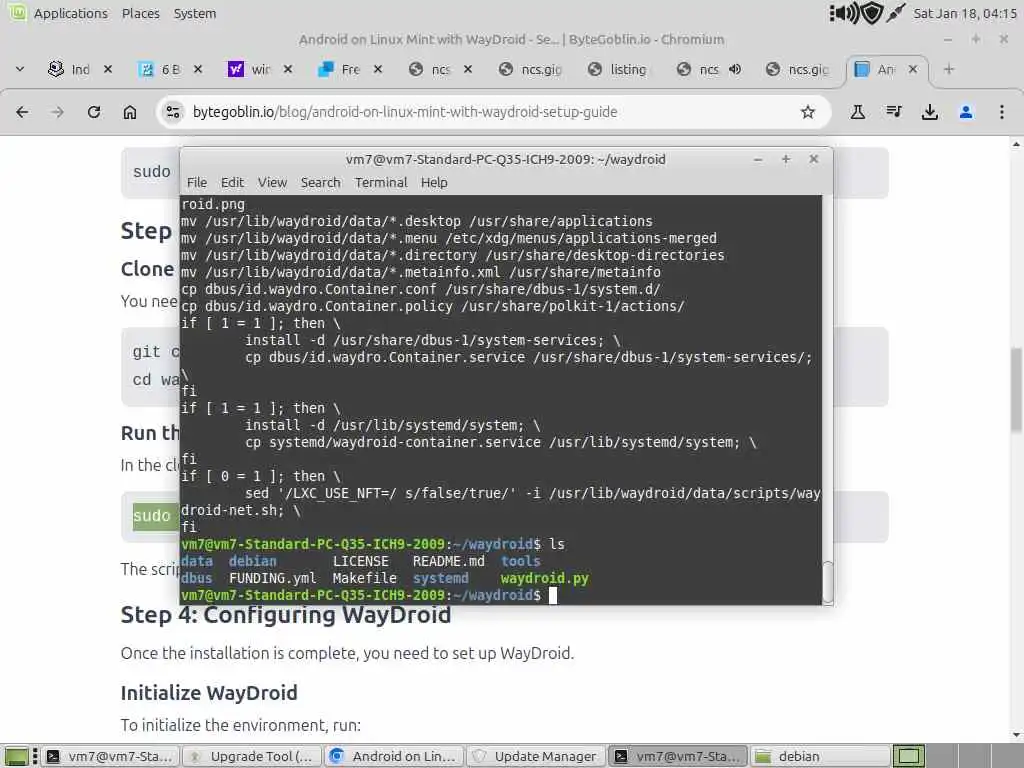Open the media controls icon
The height and width of the screenshot is (768, 1024).
click(x=894, y=112)
